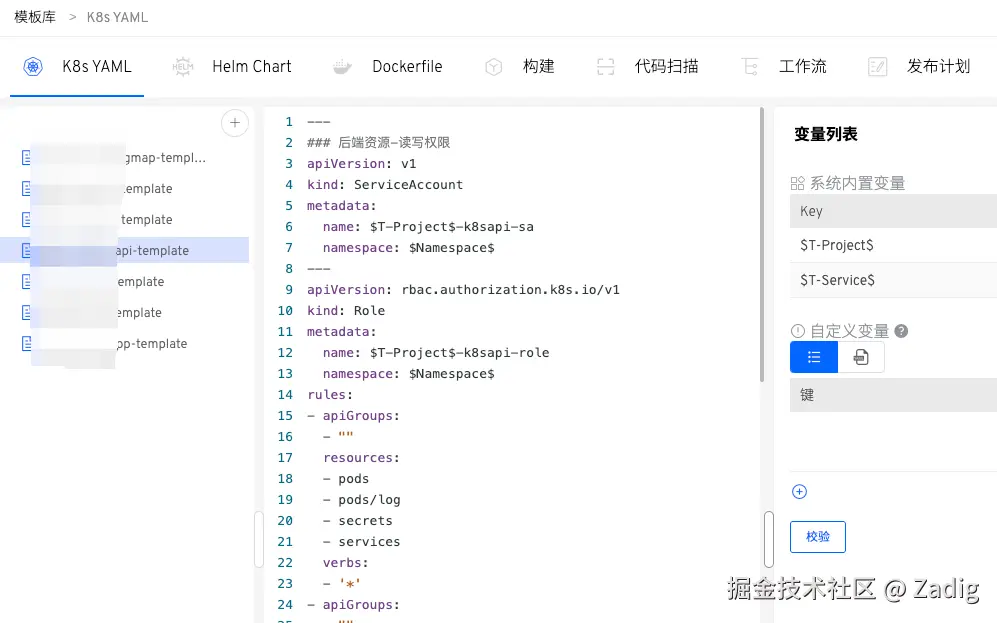Select the api-template entry
Viewport: 997px width, 623px height.
127,250
